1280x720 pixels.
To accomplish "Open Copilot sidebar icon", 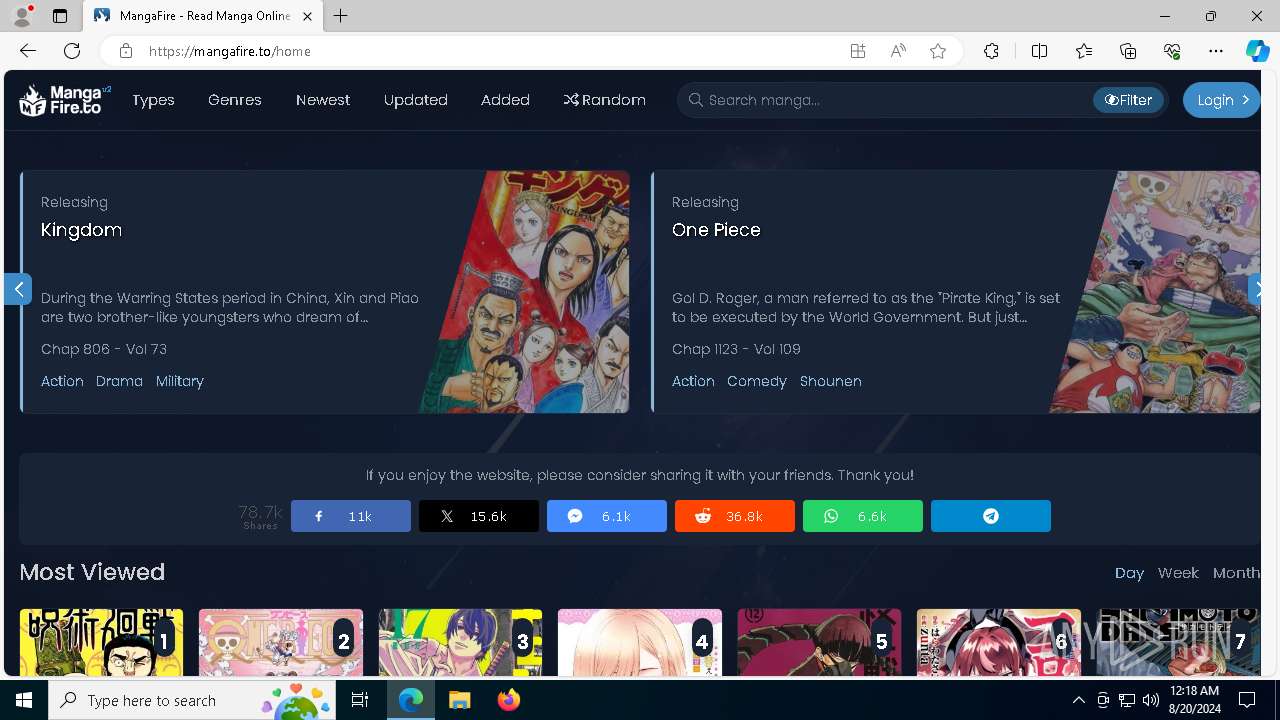I will [x=1257, y=51].
